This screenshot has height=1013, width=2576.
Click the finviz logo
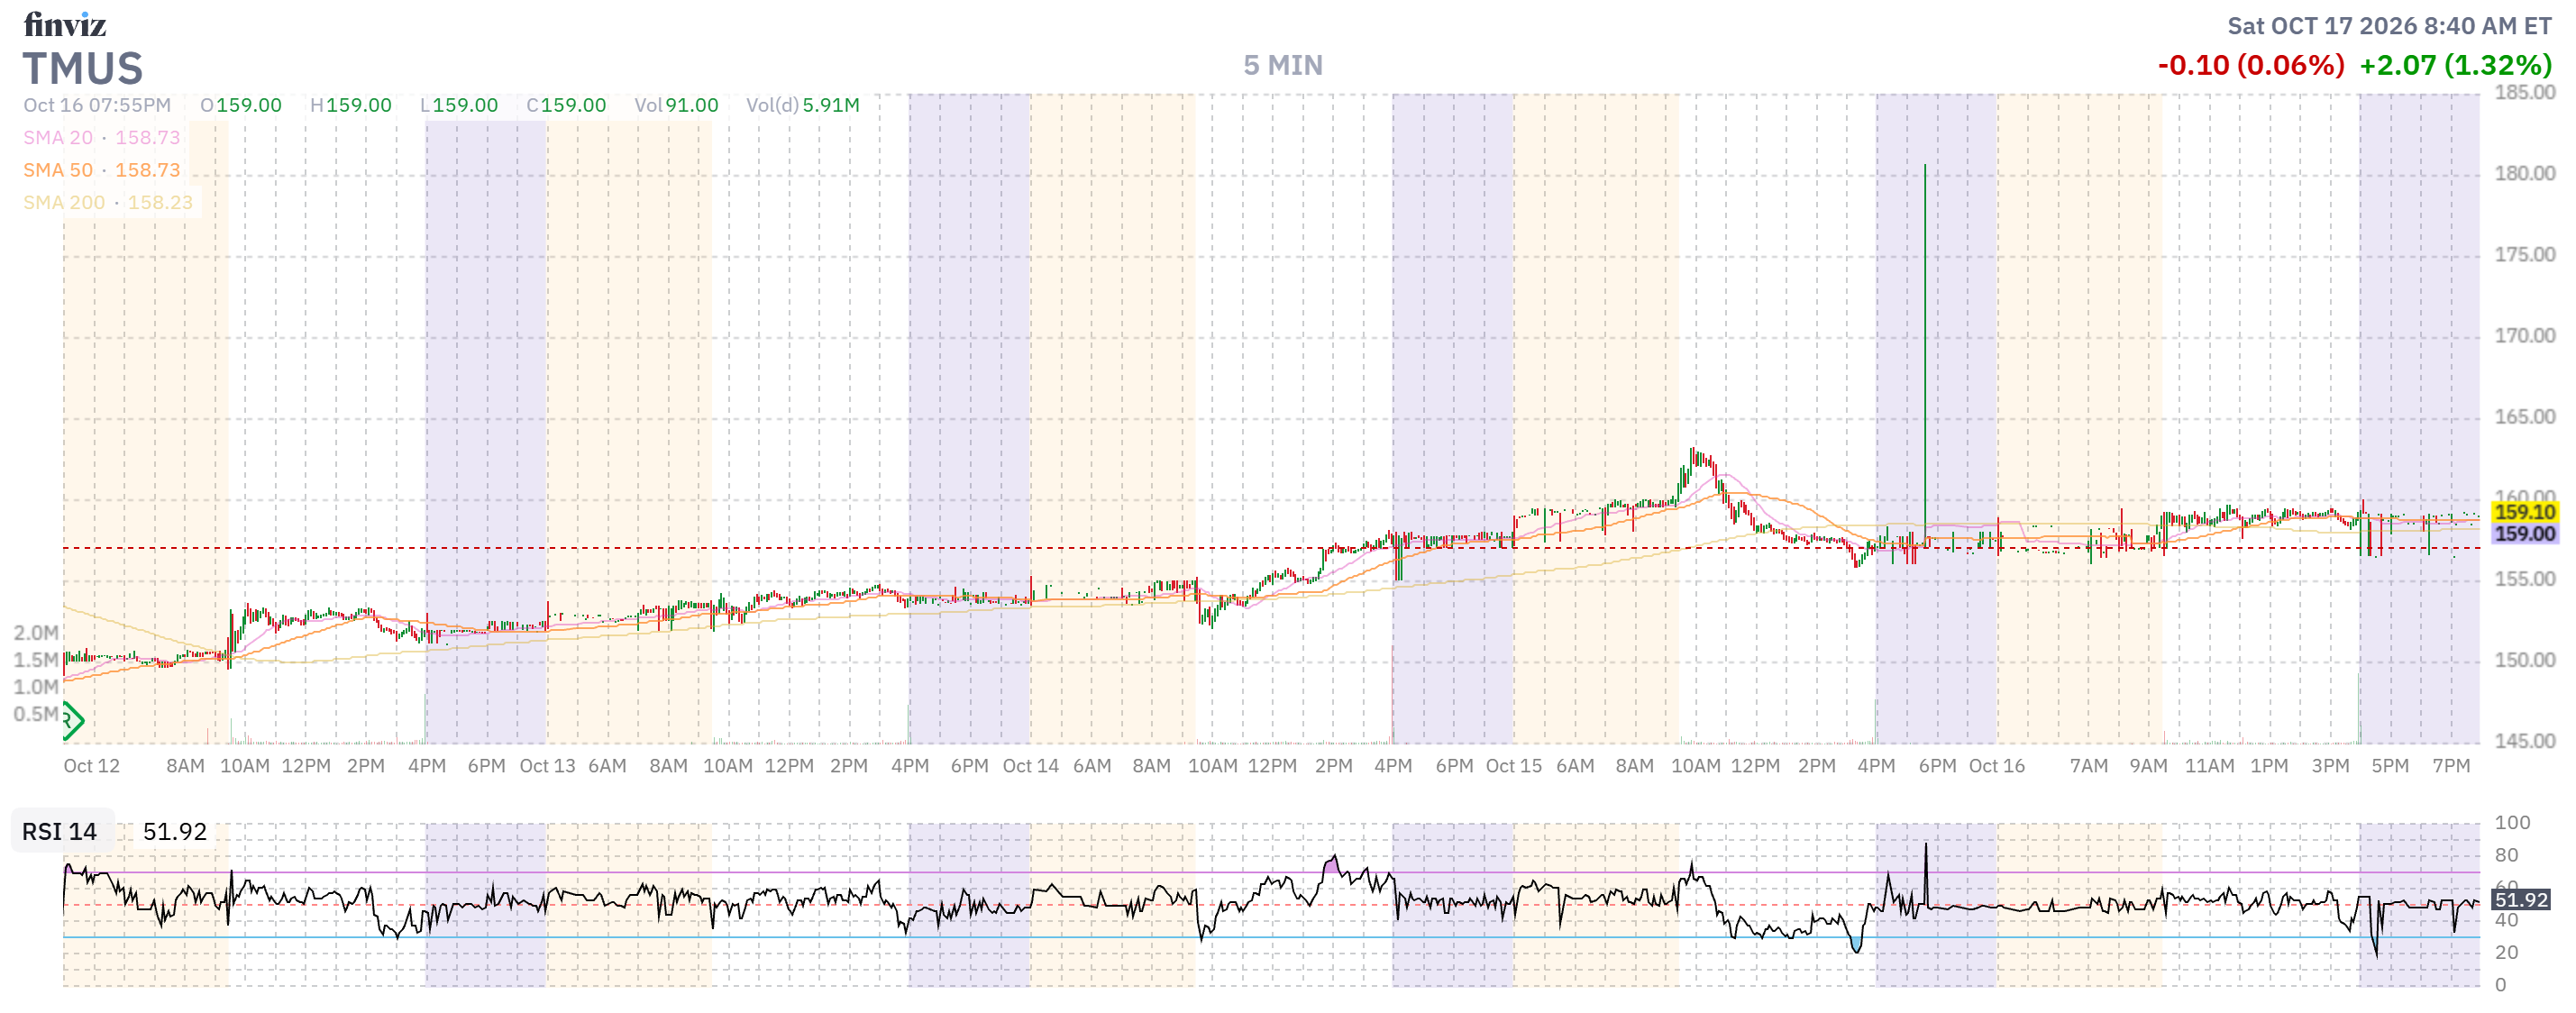click(65, 24)
